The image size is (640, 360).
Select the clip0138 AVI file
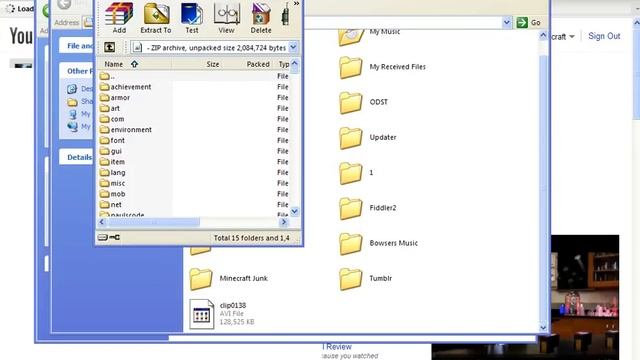(x=222, y=314)
